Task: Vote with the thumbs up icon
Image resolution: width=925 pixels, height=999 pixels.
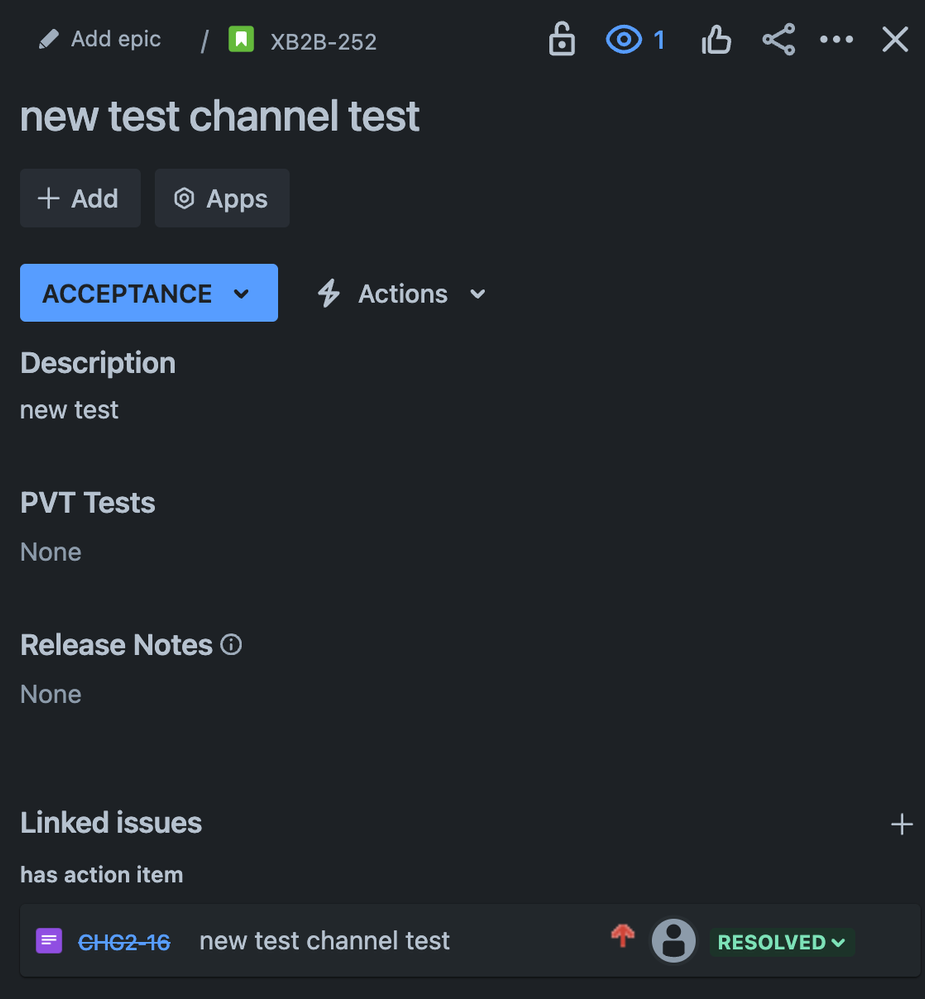Action: pos(716,40)
